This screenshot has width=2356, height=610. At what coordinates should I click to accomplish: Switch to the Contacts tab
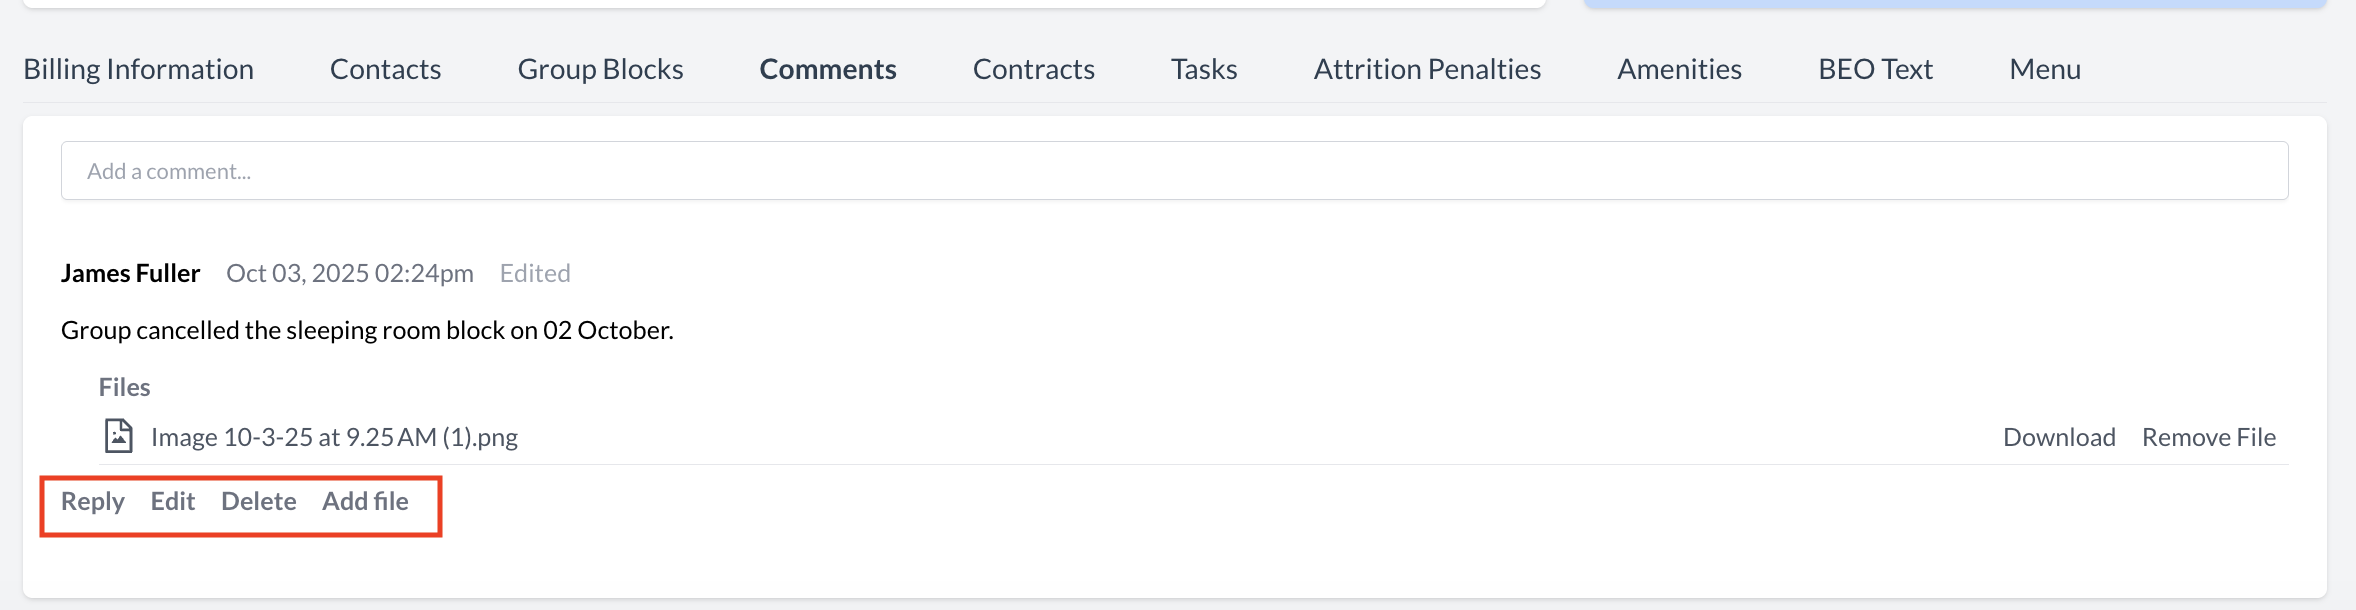[x=384, y=69]
